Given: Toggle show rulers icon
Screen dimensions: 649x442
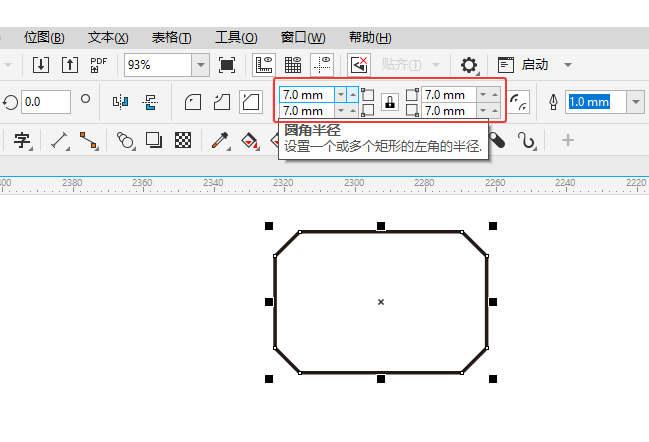Looking at the screenshot, I should [264, 65].
